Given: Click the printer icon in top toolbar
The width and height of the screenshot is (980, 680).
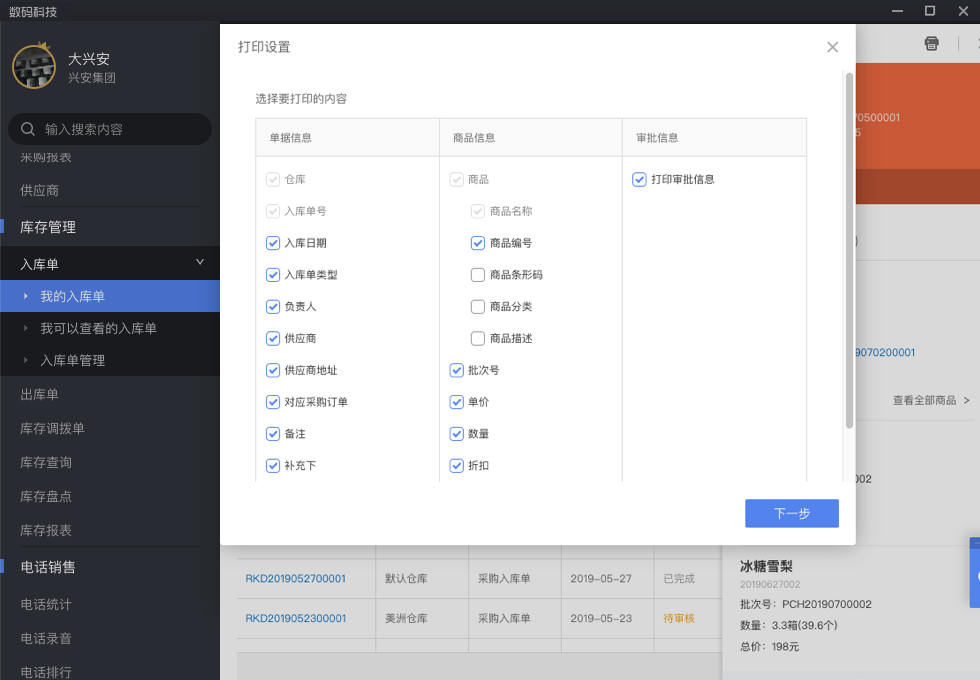Looking at the screenshot, I should pyautogui.click(x=931, y=43).
